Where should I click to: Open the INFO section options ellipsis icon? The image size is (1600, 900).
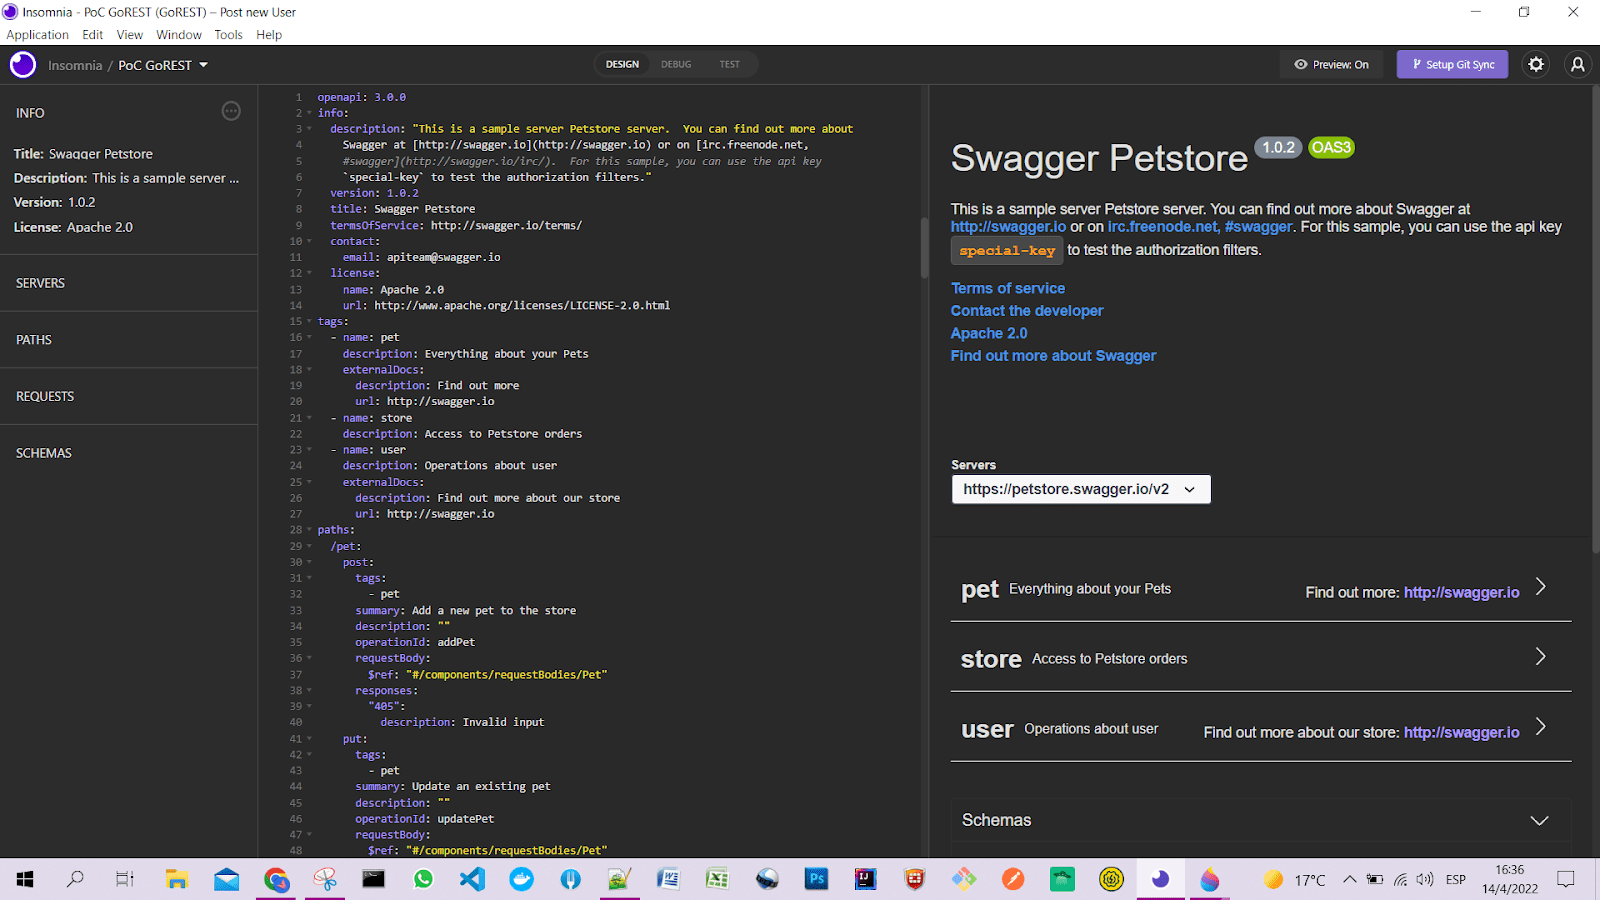click(x=231, y=111)
